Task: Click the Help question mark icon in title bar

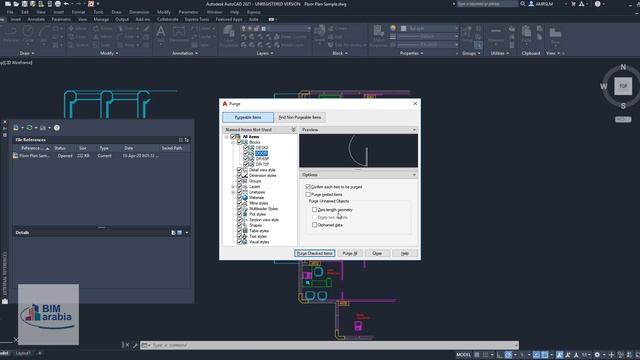Action: click(598, 4)
